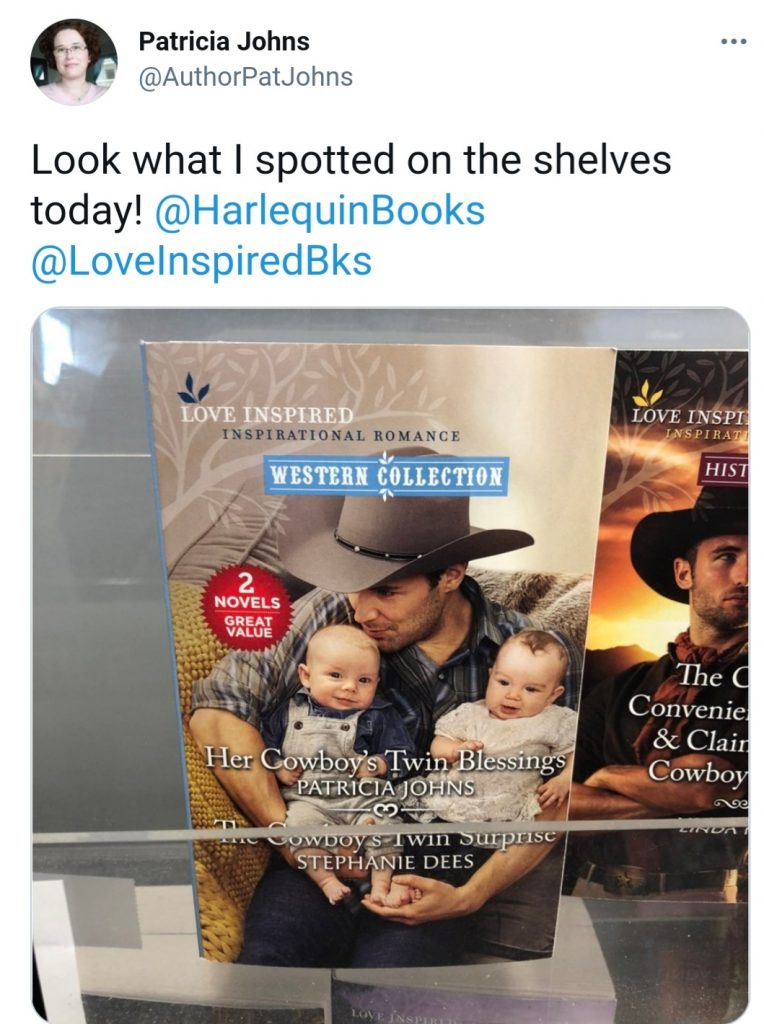Open the @LoveInspiredBks mention link

point(202,261)
